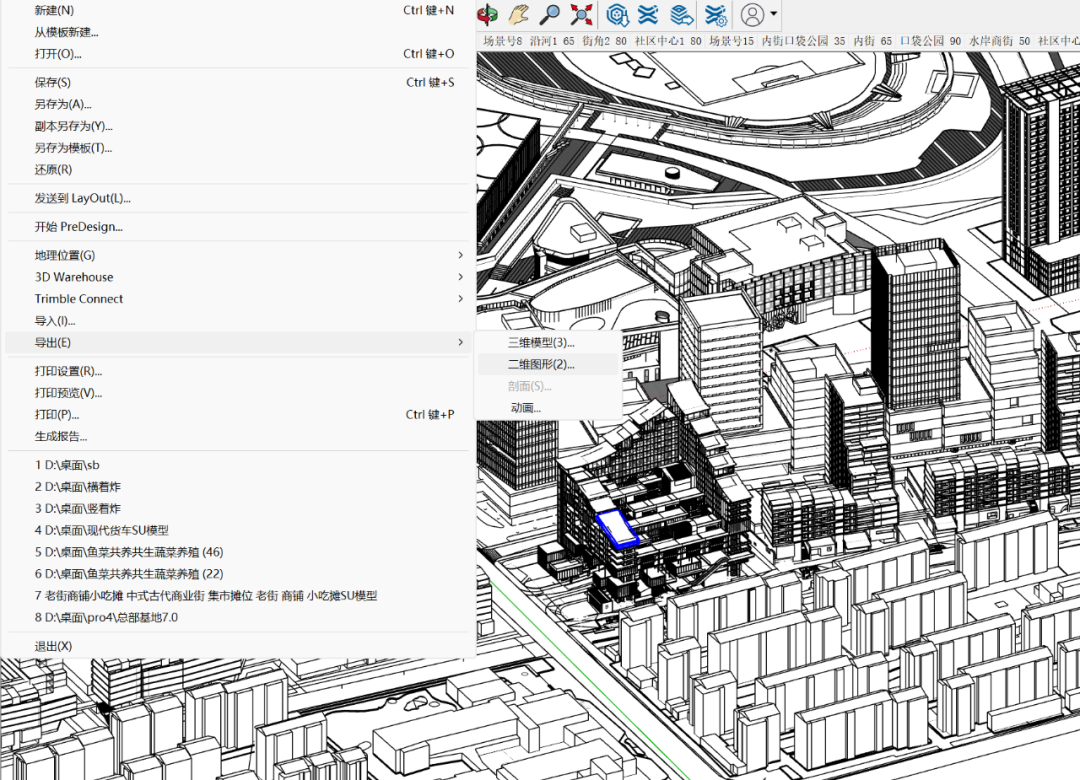Viewport: 1080px width, 780px height.
Task: Select the Zoom magnifier tool
Action: [x=550, y=14]
